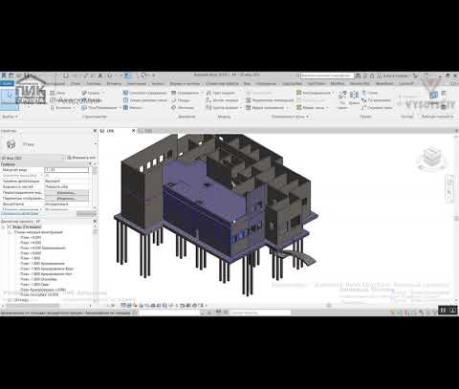Screen dimensions: 459x389
Task: Click the view scale input field
Action: pyautogui.click(x=67, y=170)
